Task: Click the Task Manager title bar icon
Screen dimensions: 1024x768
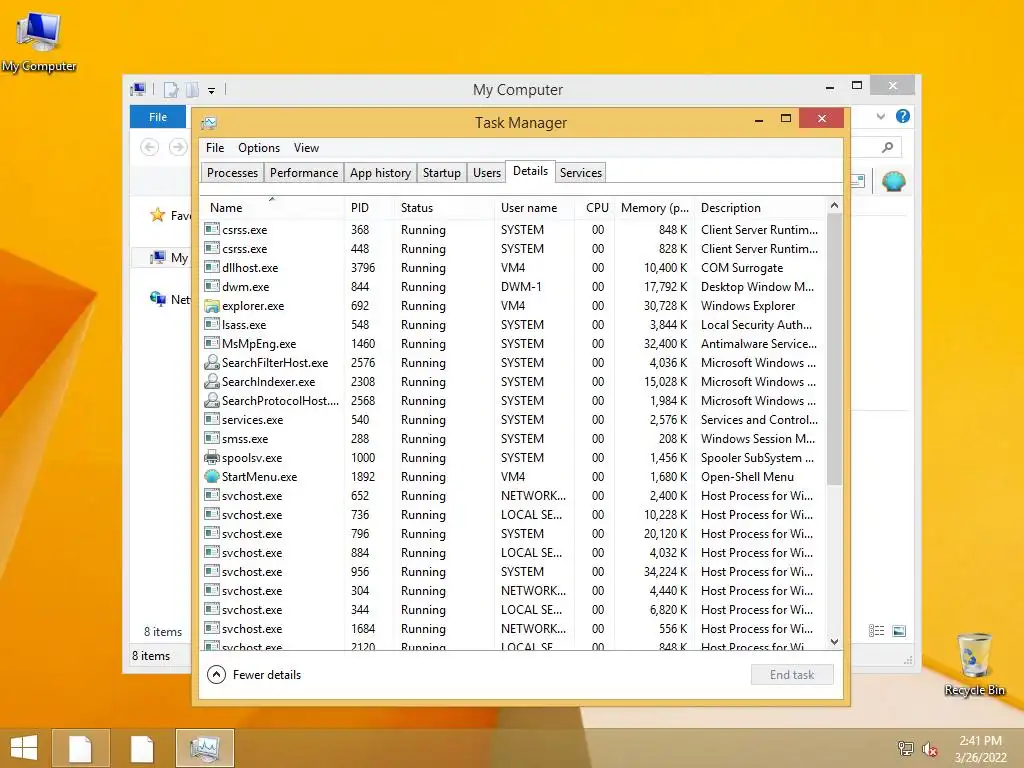Action: [209, 123]
